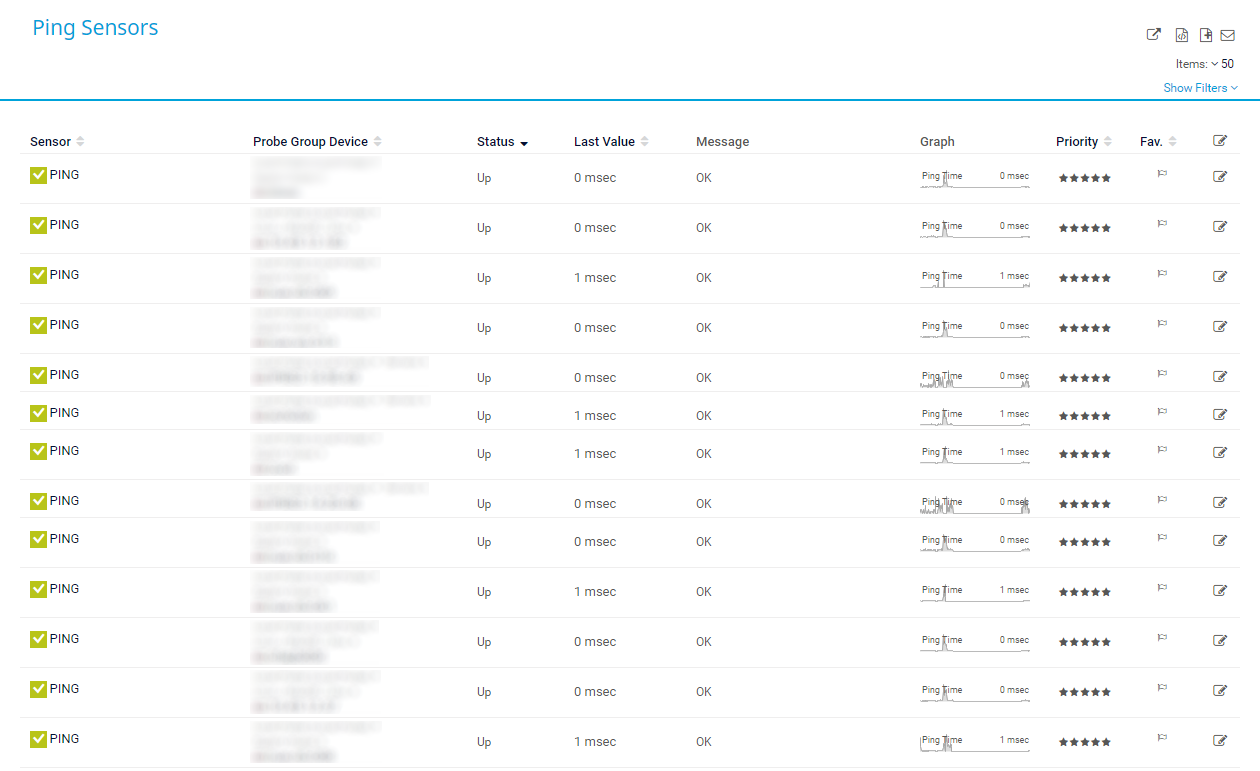The height and width of the screenshot is (771, 1260).
Task: Click the add-page document icon
Action: 1206,35
